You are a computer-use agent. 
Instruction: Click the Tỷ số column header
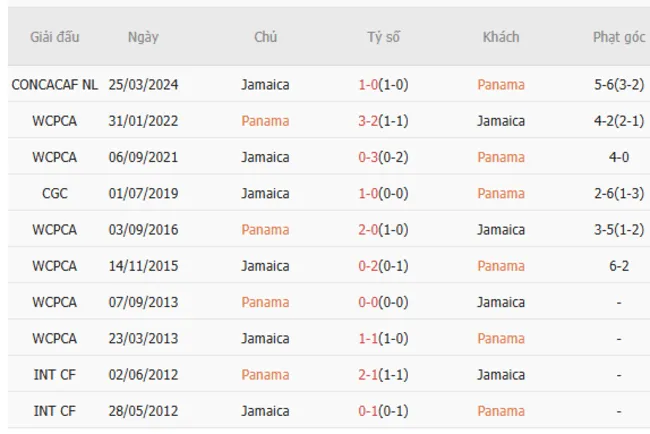383,37
